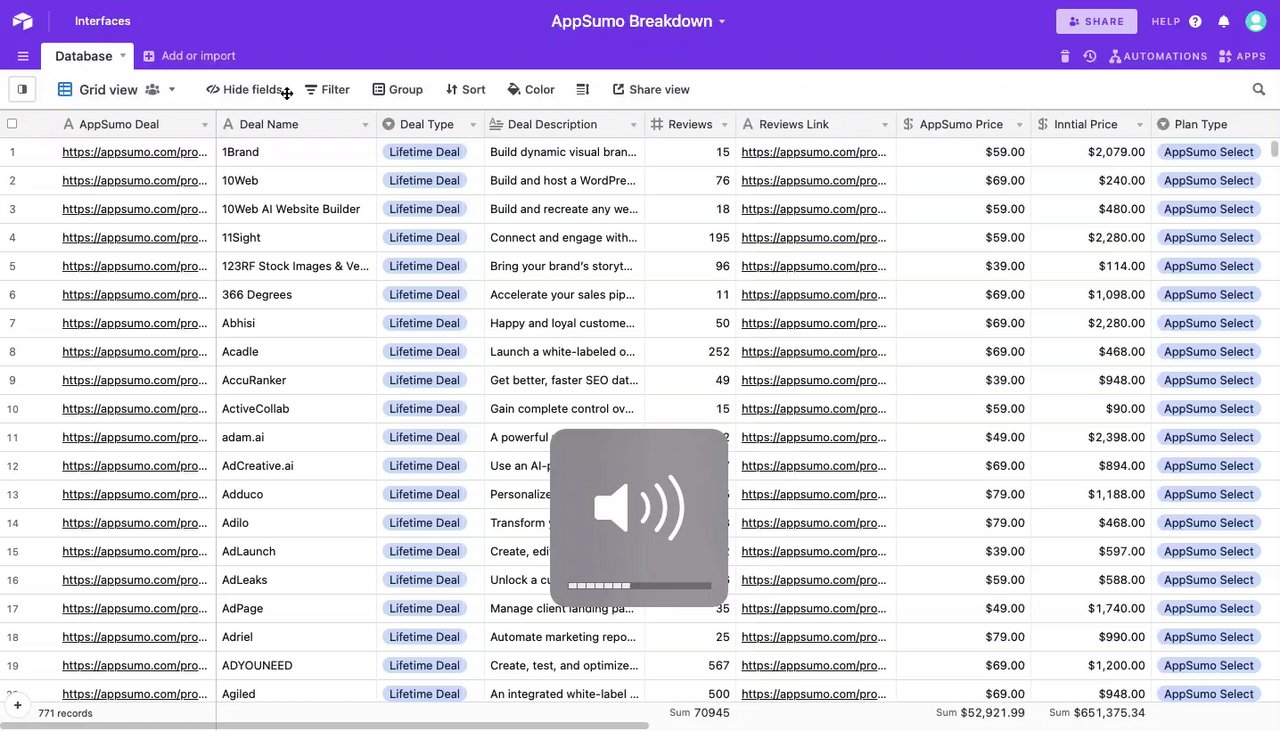This screenshot has height=731, width=1280.
Task: Open the Sort options
Action: (x=466, y=89)
